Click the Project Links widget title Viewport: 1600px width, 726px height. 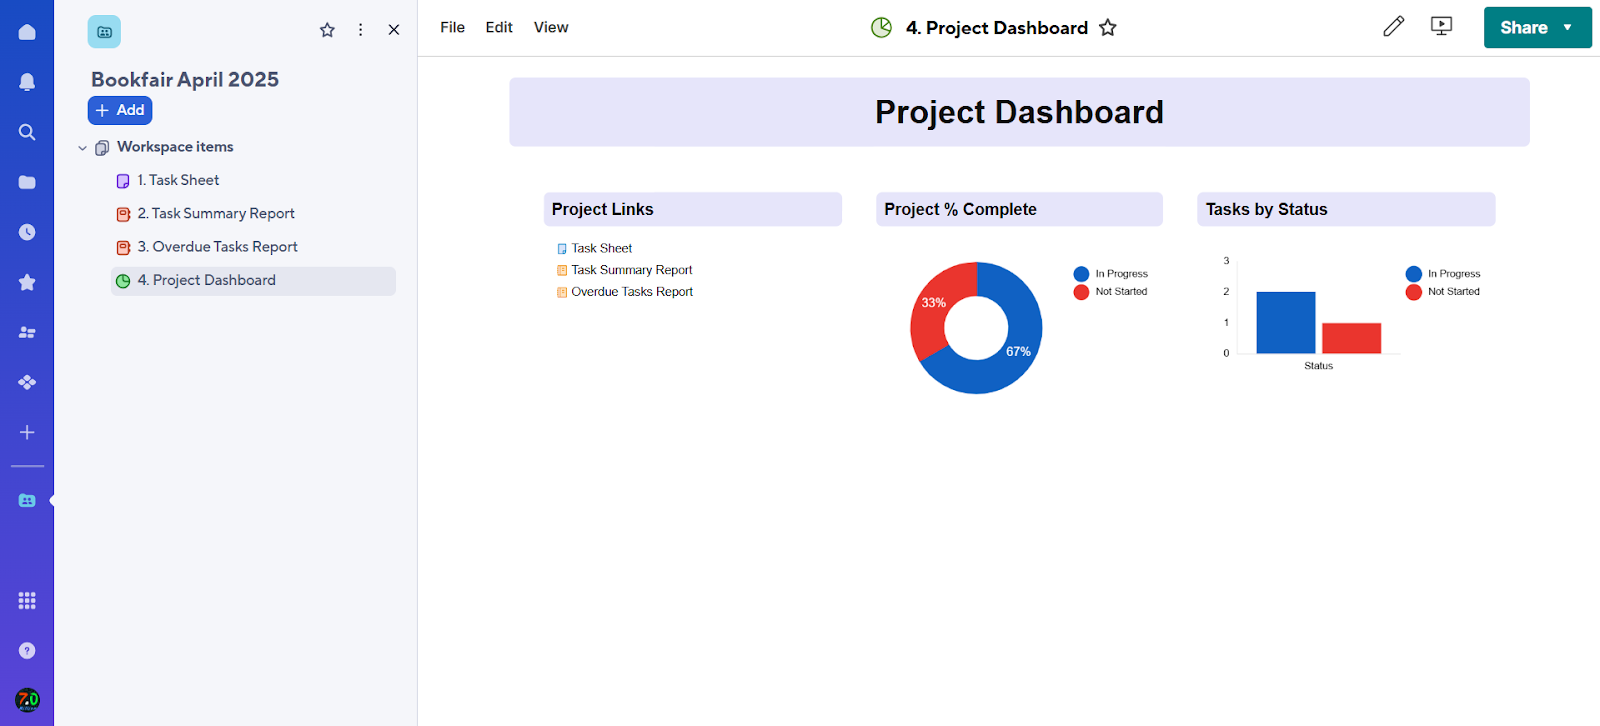602,210
